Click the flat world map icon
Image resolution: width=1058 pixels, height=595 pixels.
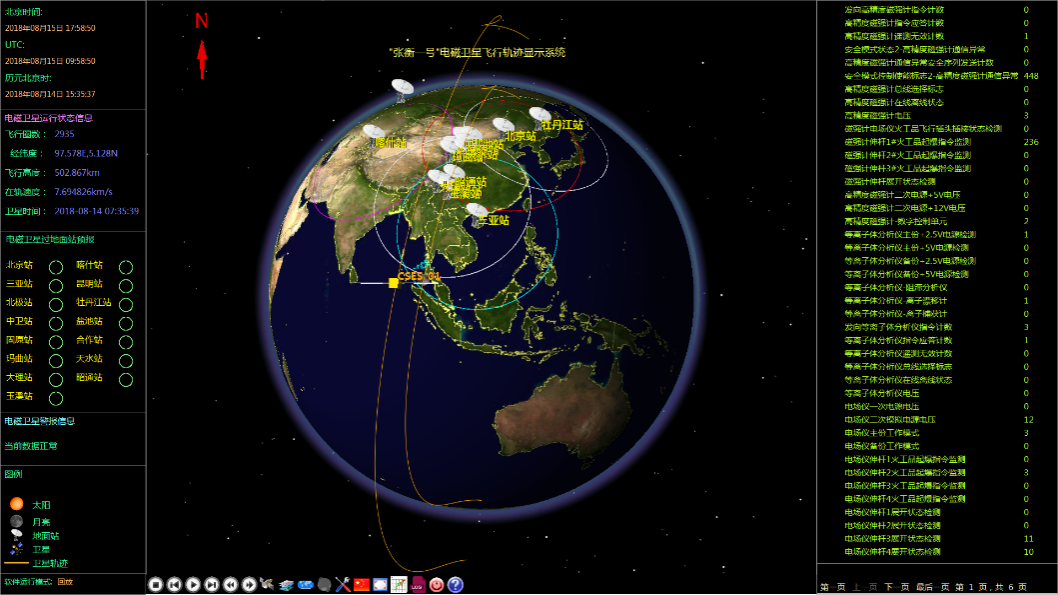pyautogui.click(x=305, y=585)
